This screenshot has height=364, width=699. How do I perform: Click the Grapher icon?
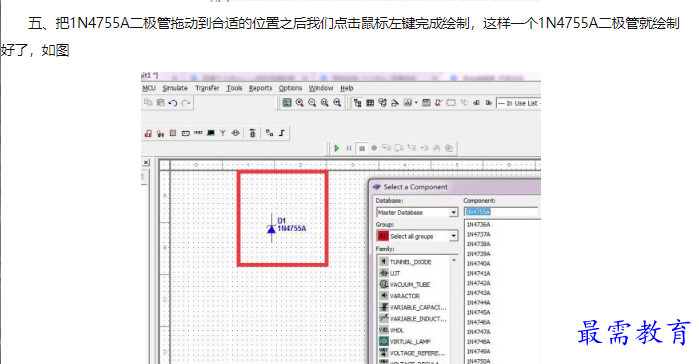coord(407,103)
